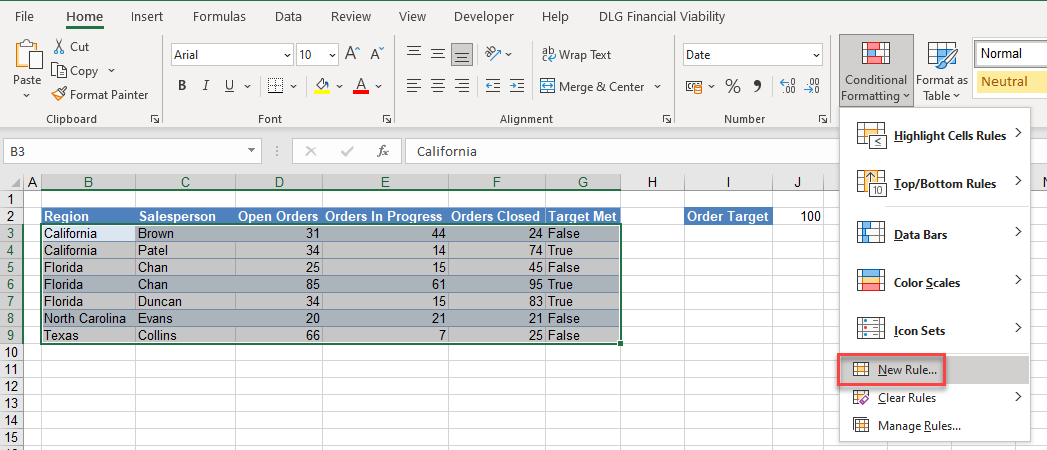Click Manage Rules in the menu
This screenshot has width=1047, height=450.
click(918, 426)
